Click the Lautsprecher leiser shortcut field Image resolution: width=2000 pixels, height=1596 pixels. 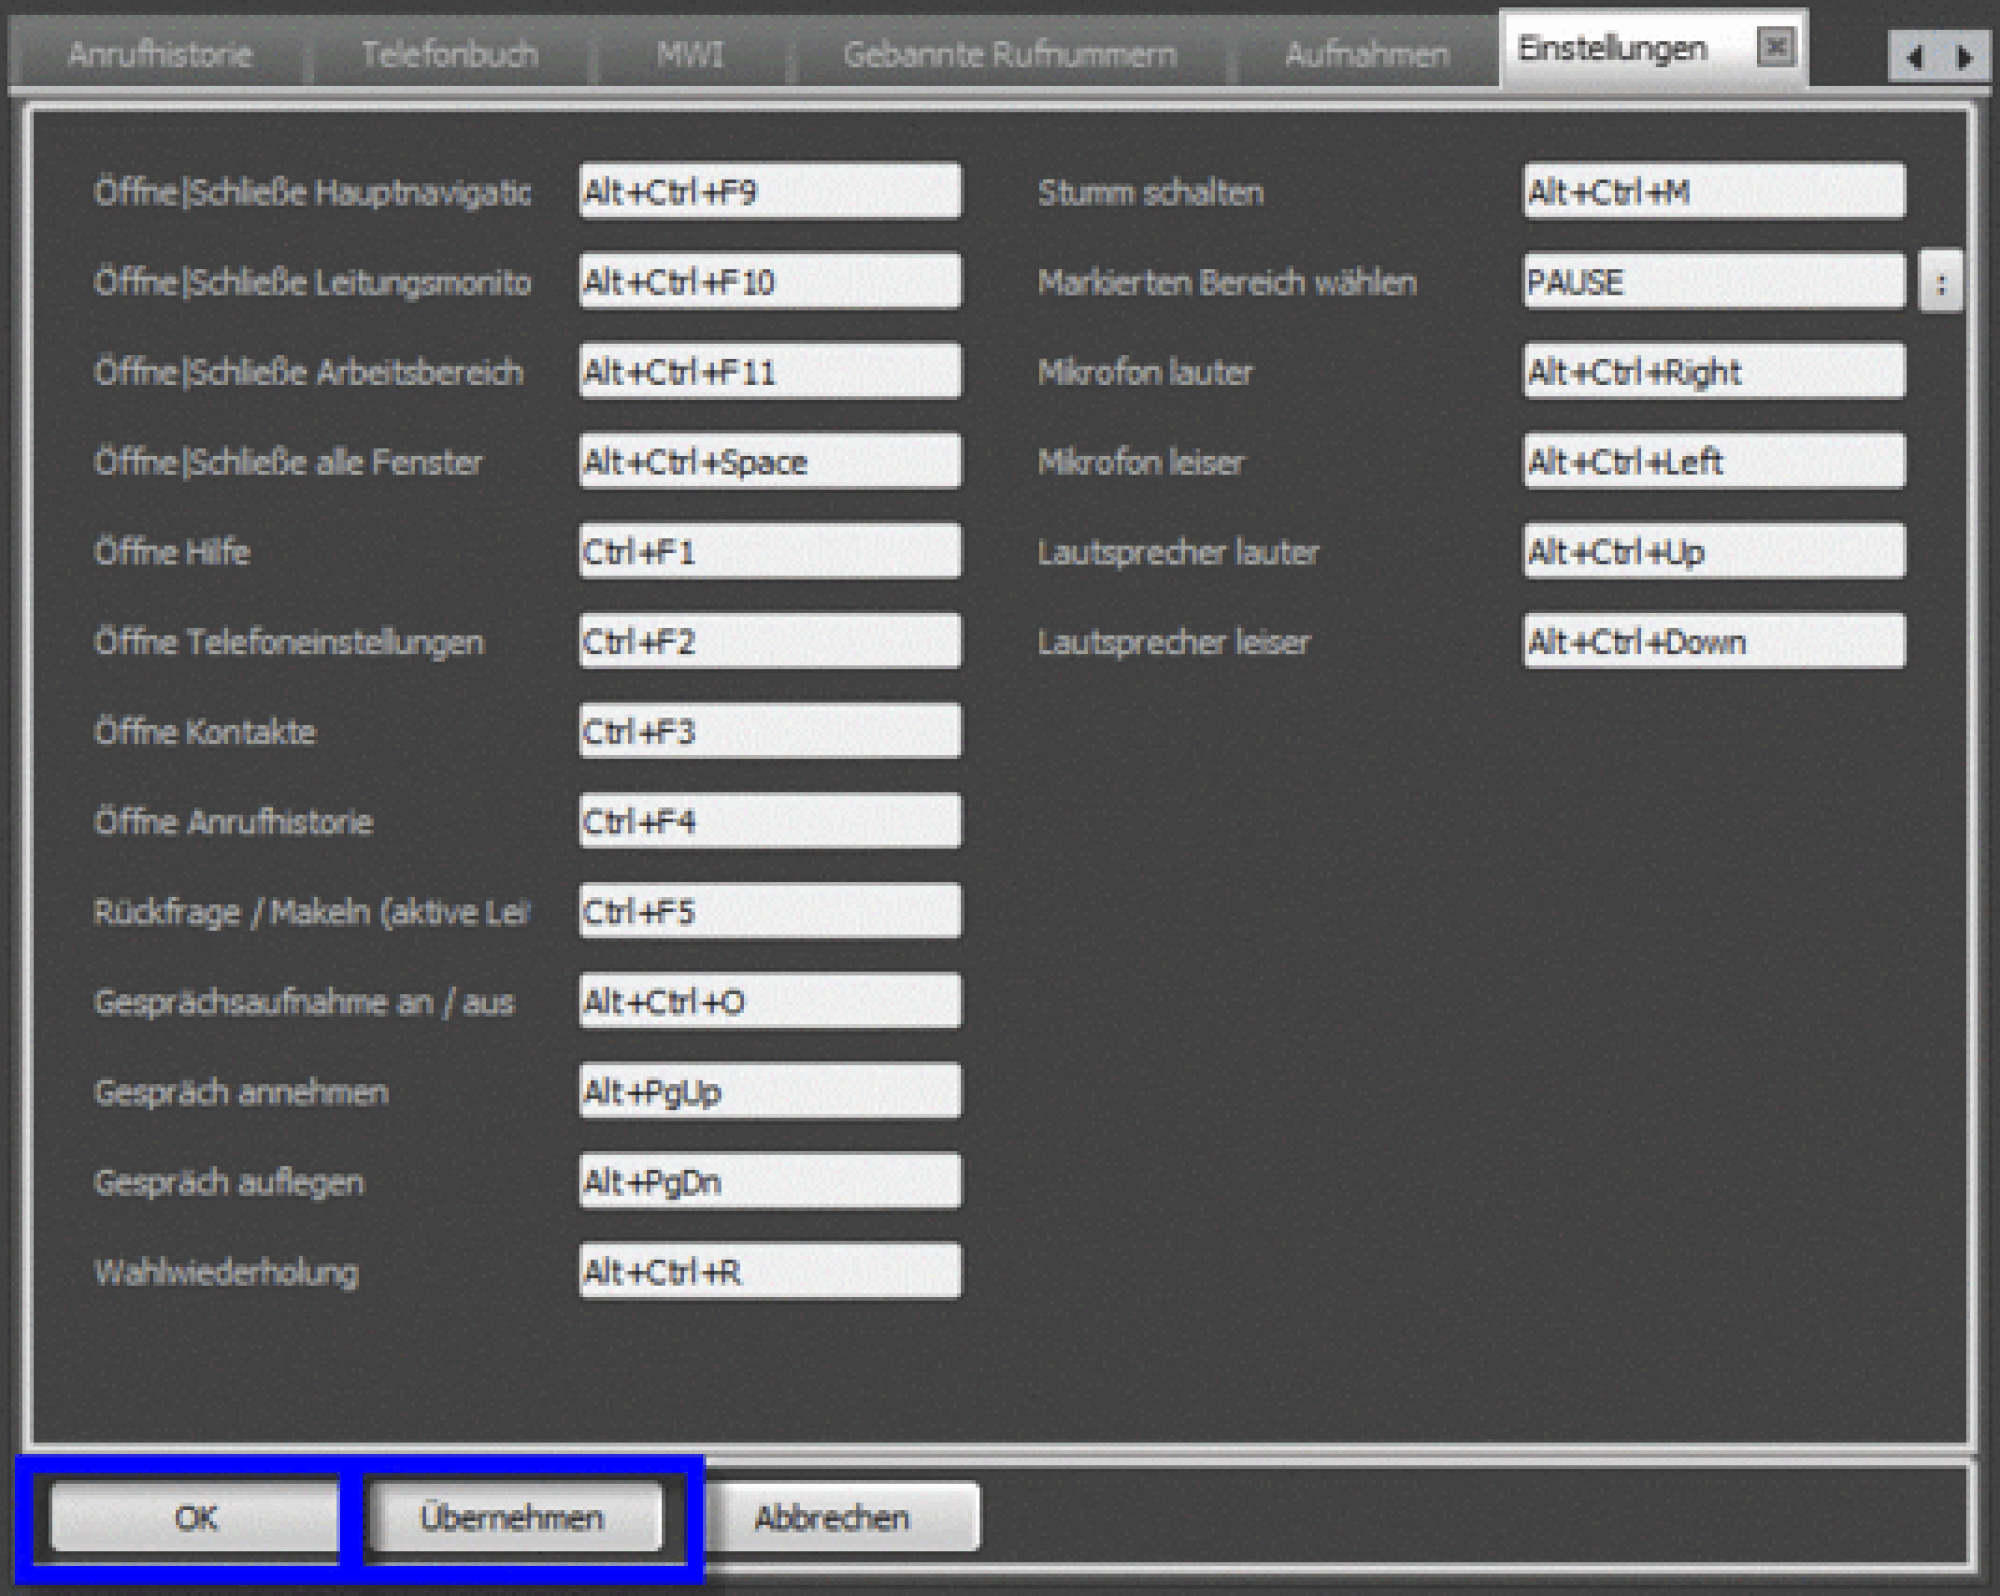1714,642
